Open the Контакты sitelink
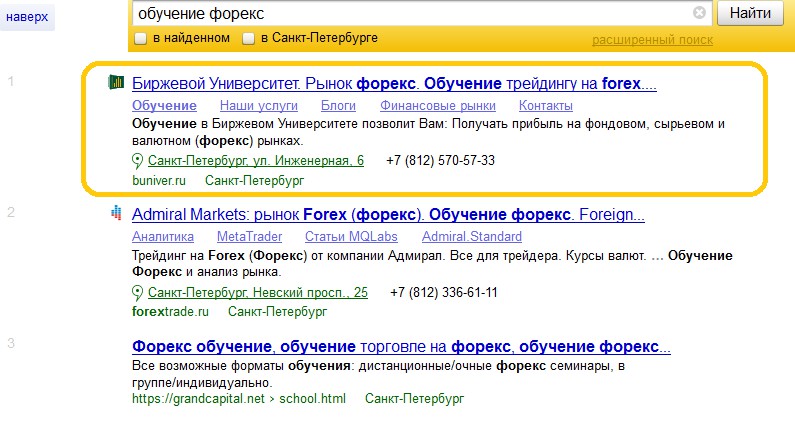Image resolution: width=795 pixels, height=433 pixels. [x=546, y=105]
